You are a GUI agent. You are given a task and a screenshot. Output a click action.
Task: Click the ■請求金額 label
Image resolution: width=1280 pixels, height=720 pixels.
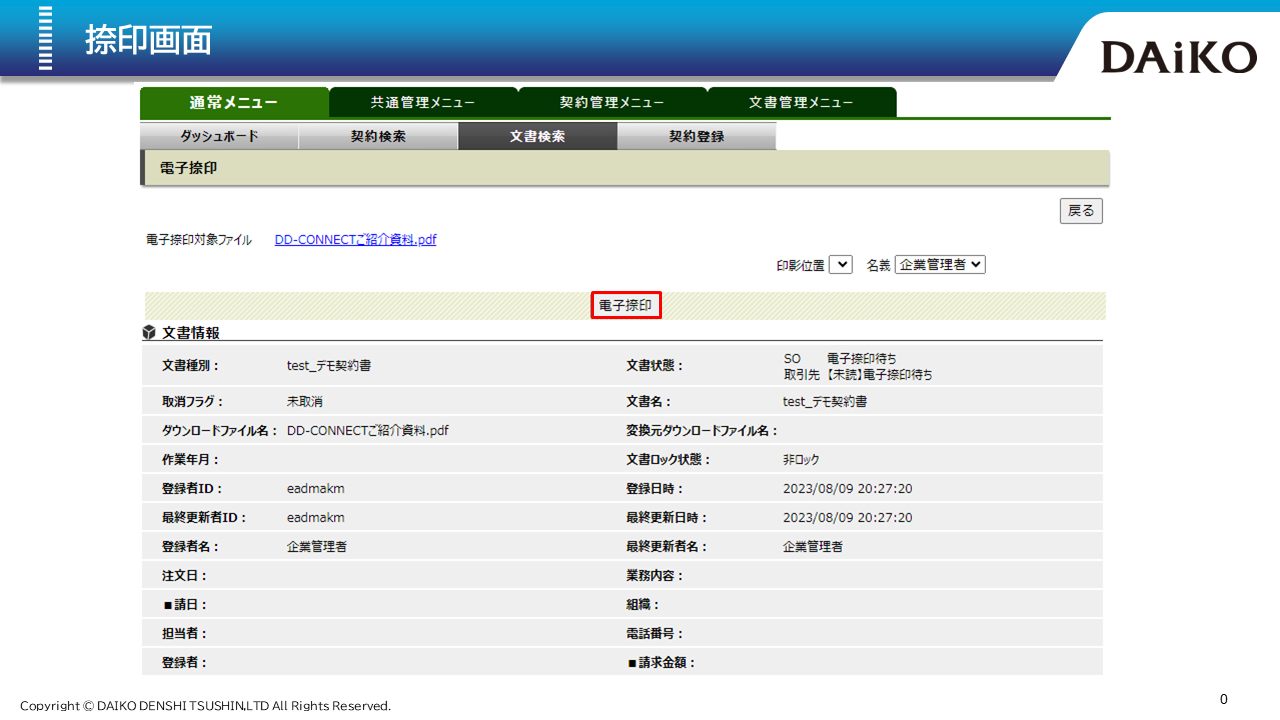661,663
